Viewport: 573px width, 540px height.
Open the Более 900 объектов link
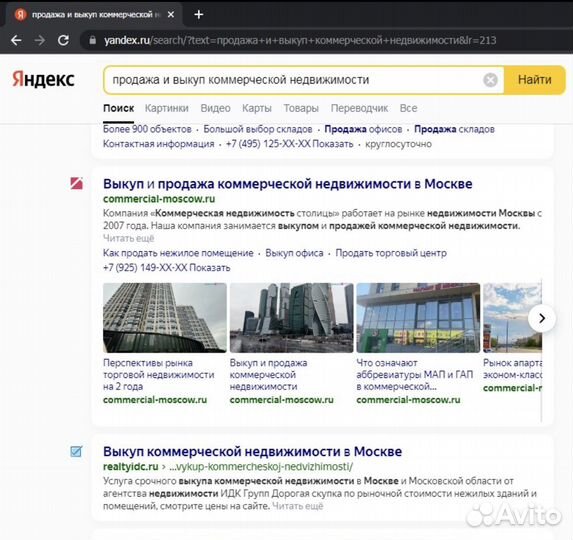click(x=147, y=129)
